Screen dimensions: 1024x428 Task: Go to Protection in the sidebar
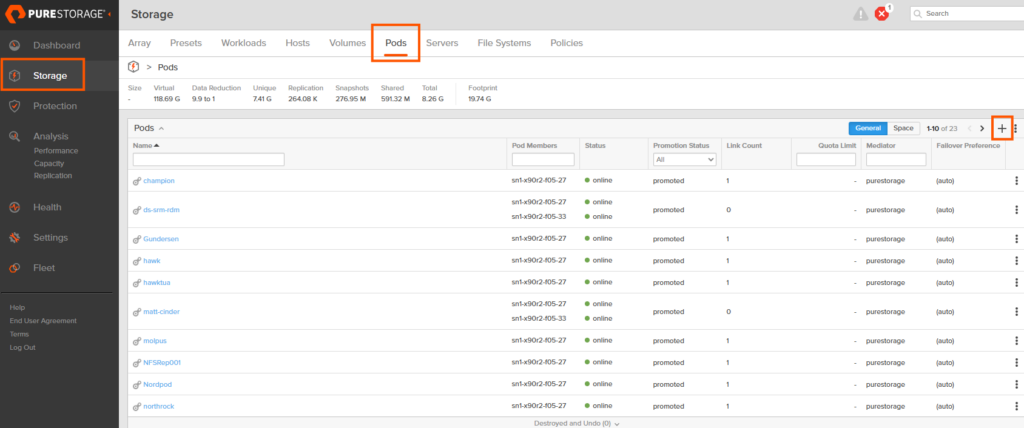pyautogui.click(x=54, y=106)
